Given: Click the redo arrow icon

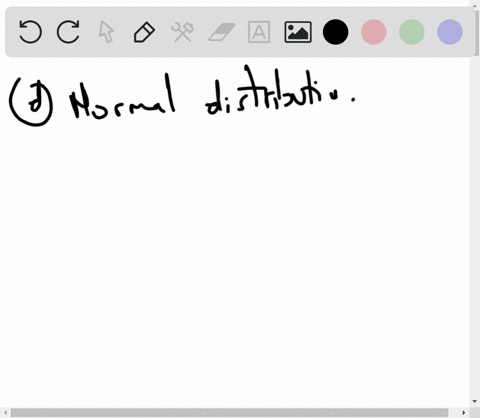Looking at the screenshot, I should [68, 32].
